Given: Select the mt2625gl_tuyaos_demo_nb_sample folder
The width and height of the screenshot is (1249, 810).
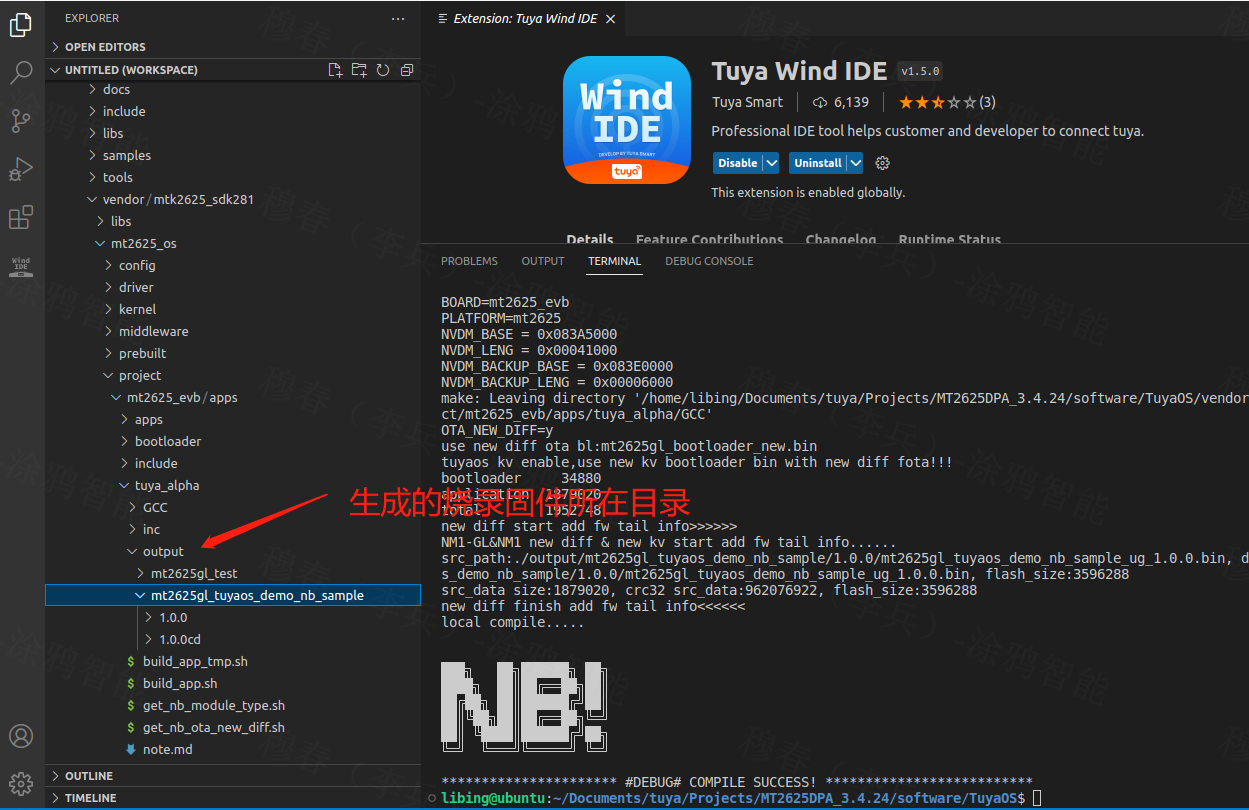Looking at the screenshot, I should pyautogui.click(x=233, y=595).
